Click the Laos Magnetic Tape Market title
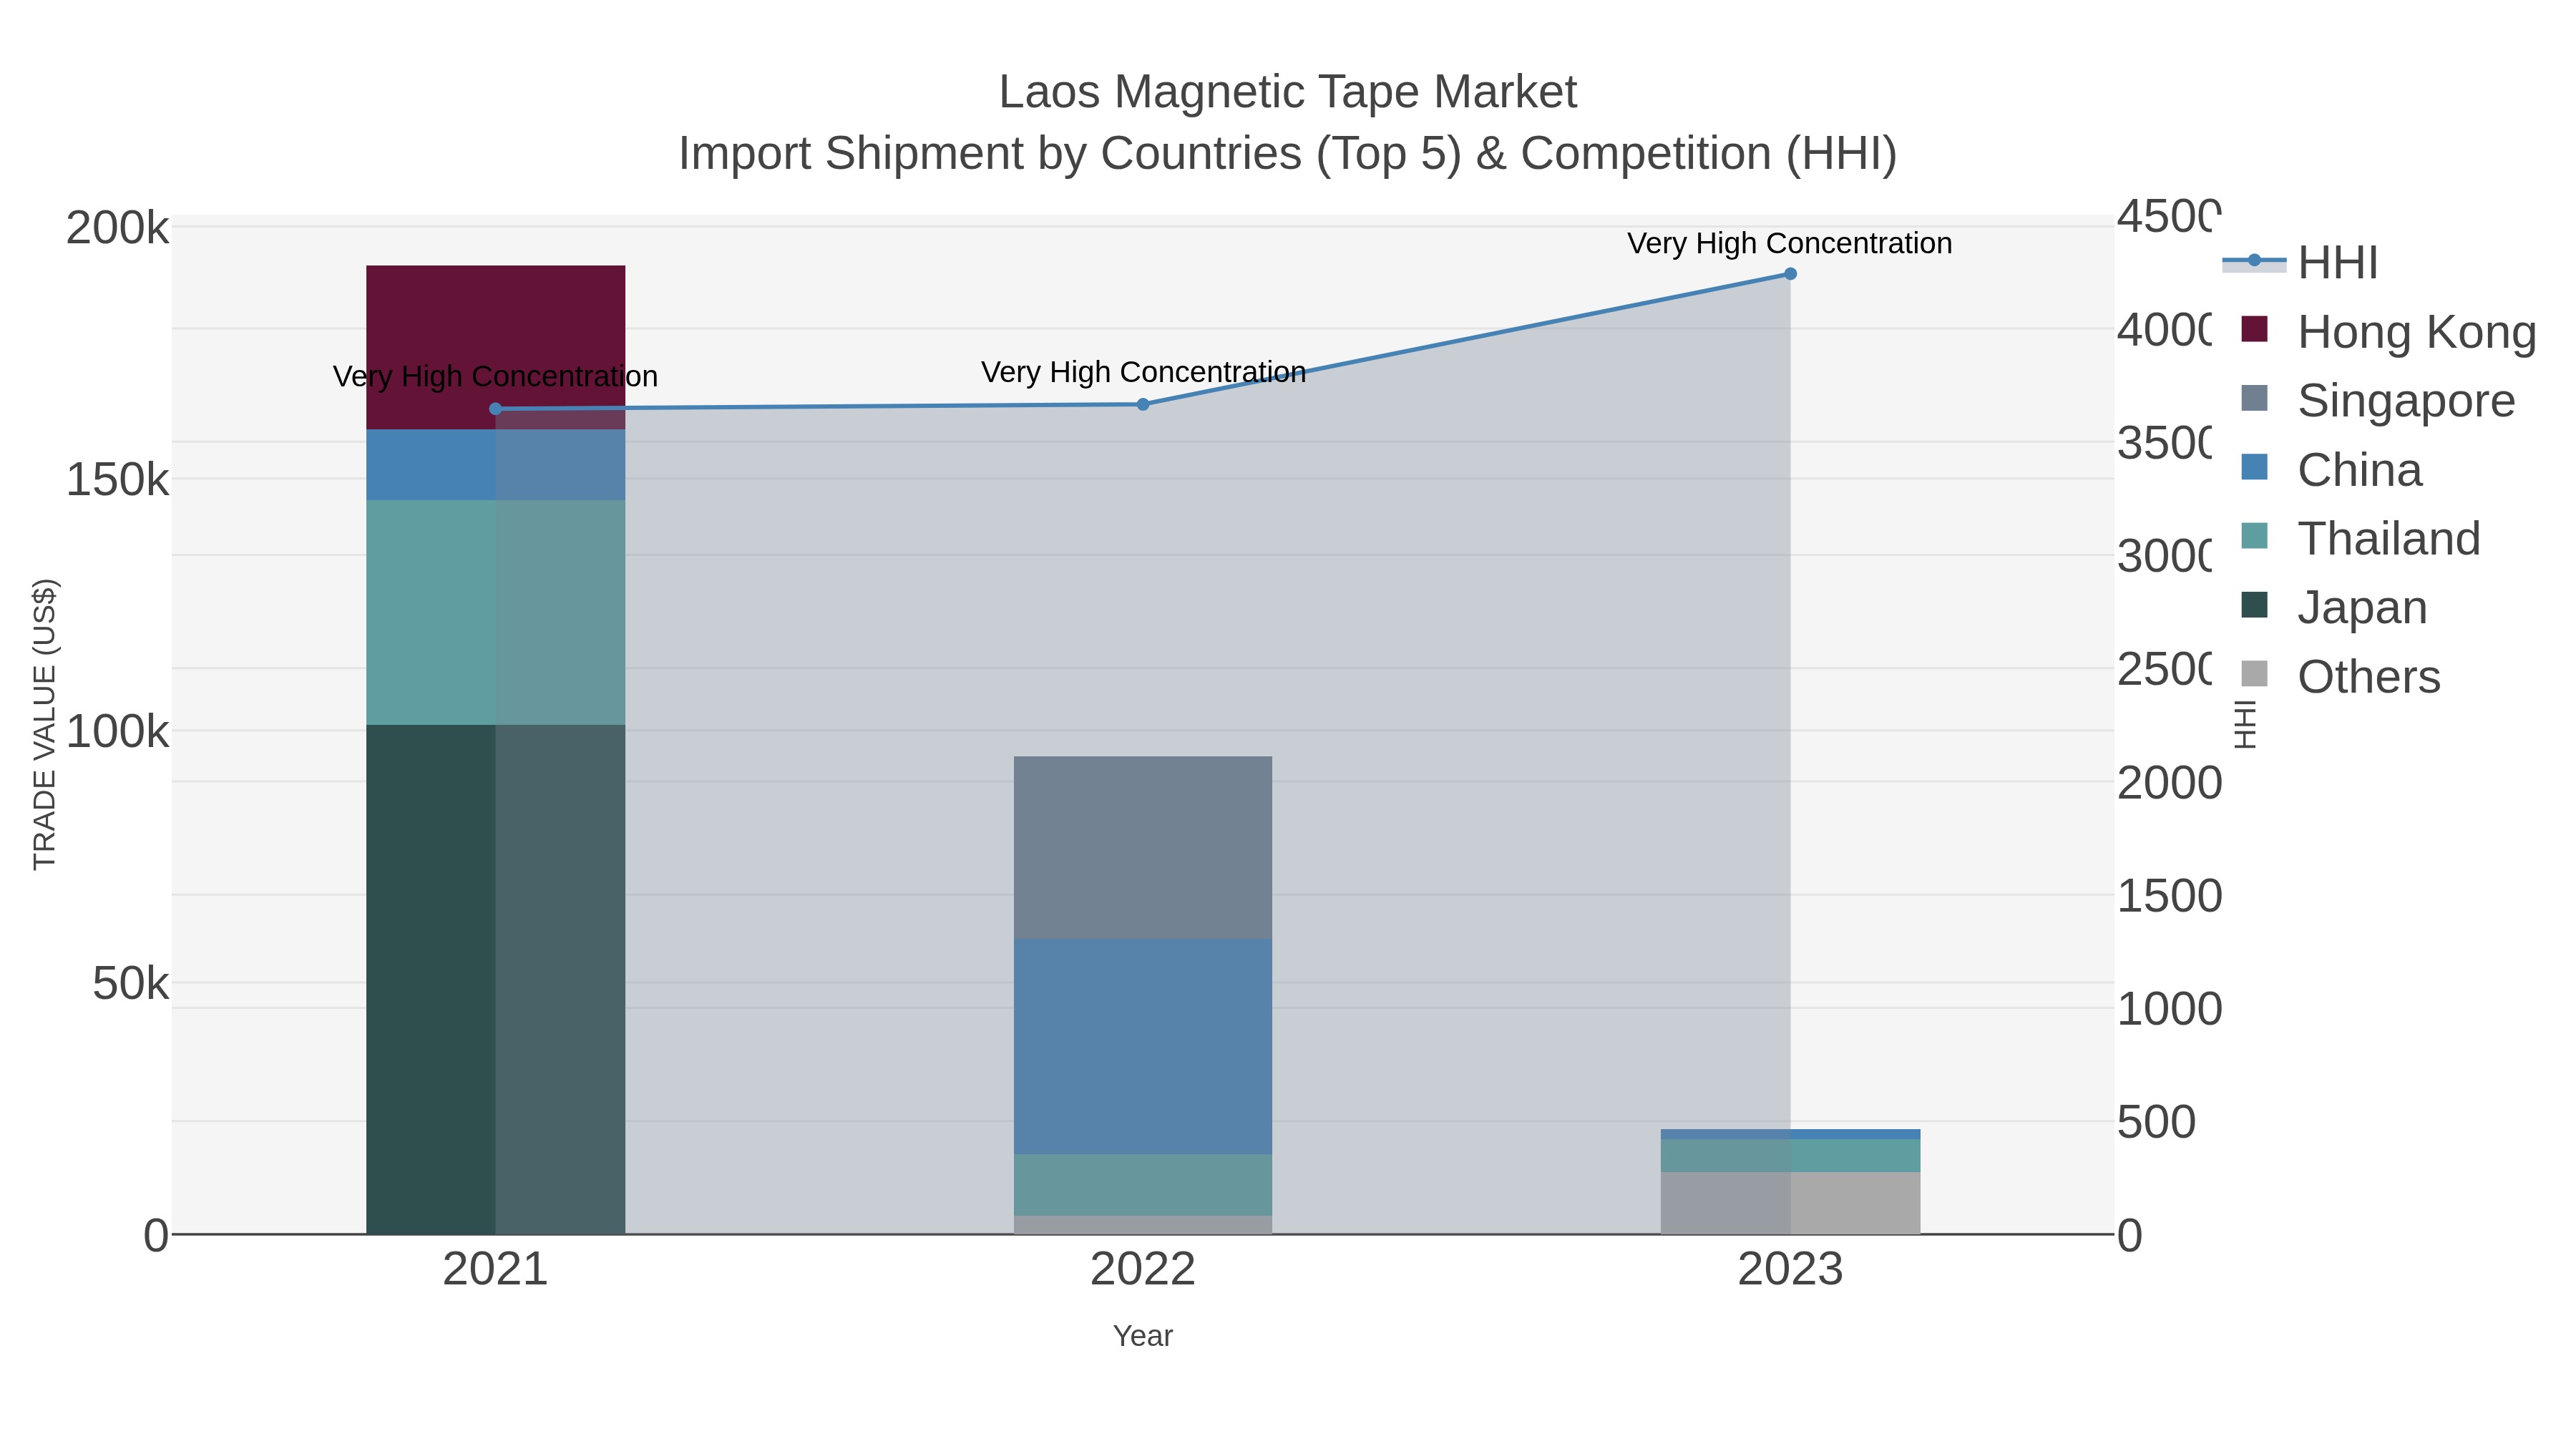This screenshot has width=2576, height=1449. point(1288,92)
